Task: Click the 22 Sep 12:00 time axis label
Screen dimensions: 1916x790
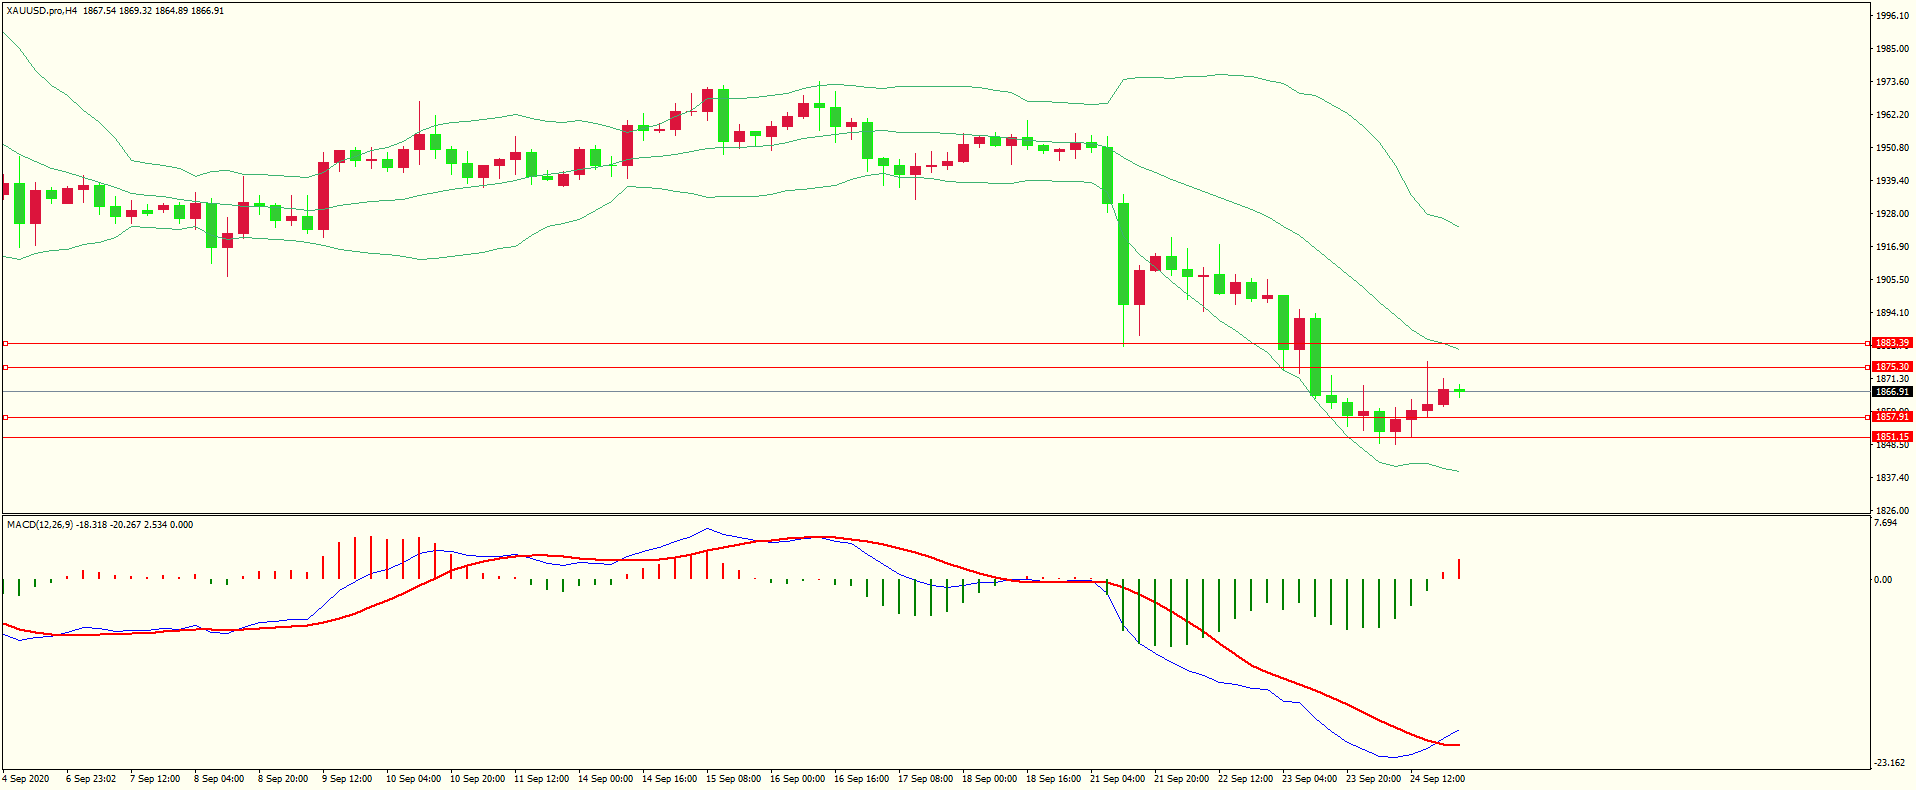Action: [1245, 779]
